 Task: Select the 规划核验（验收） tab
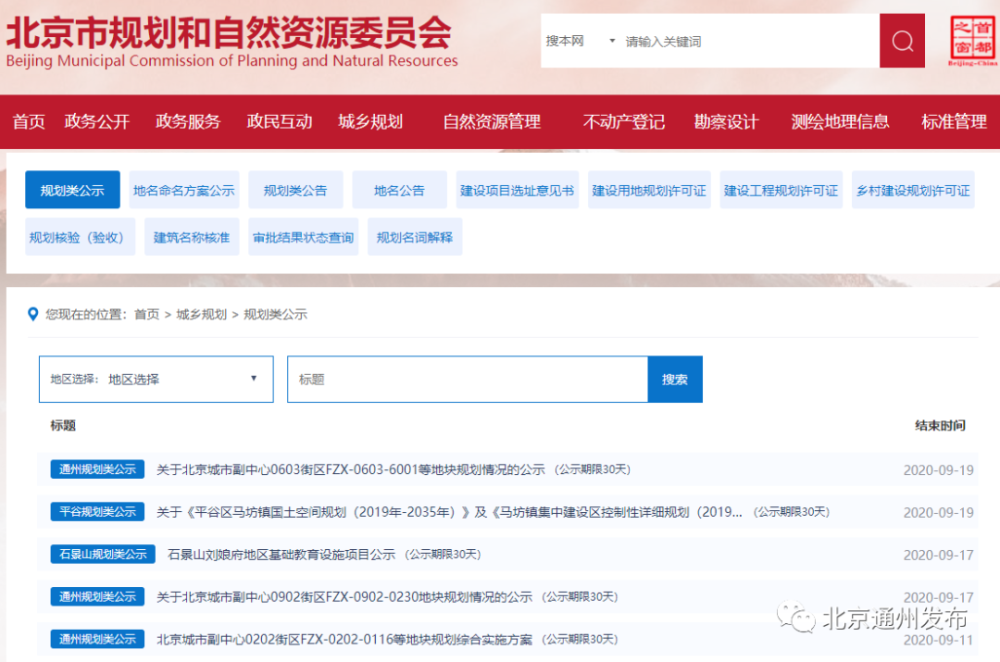click(79, 236)
